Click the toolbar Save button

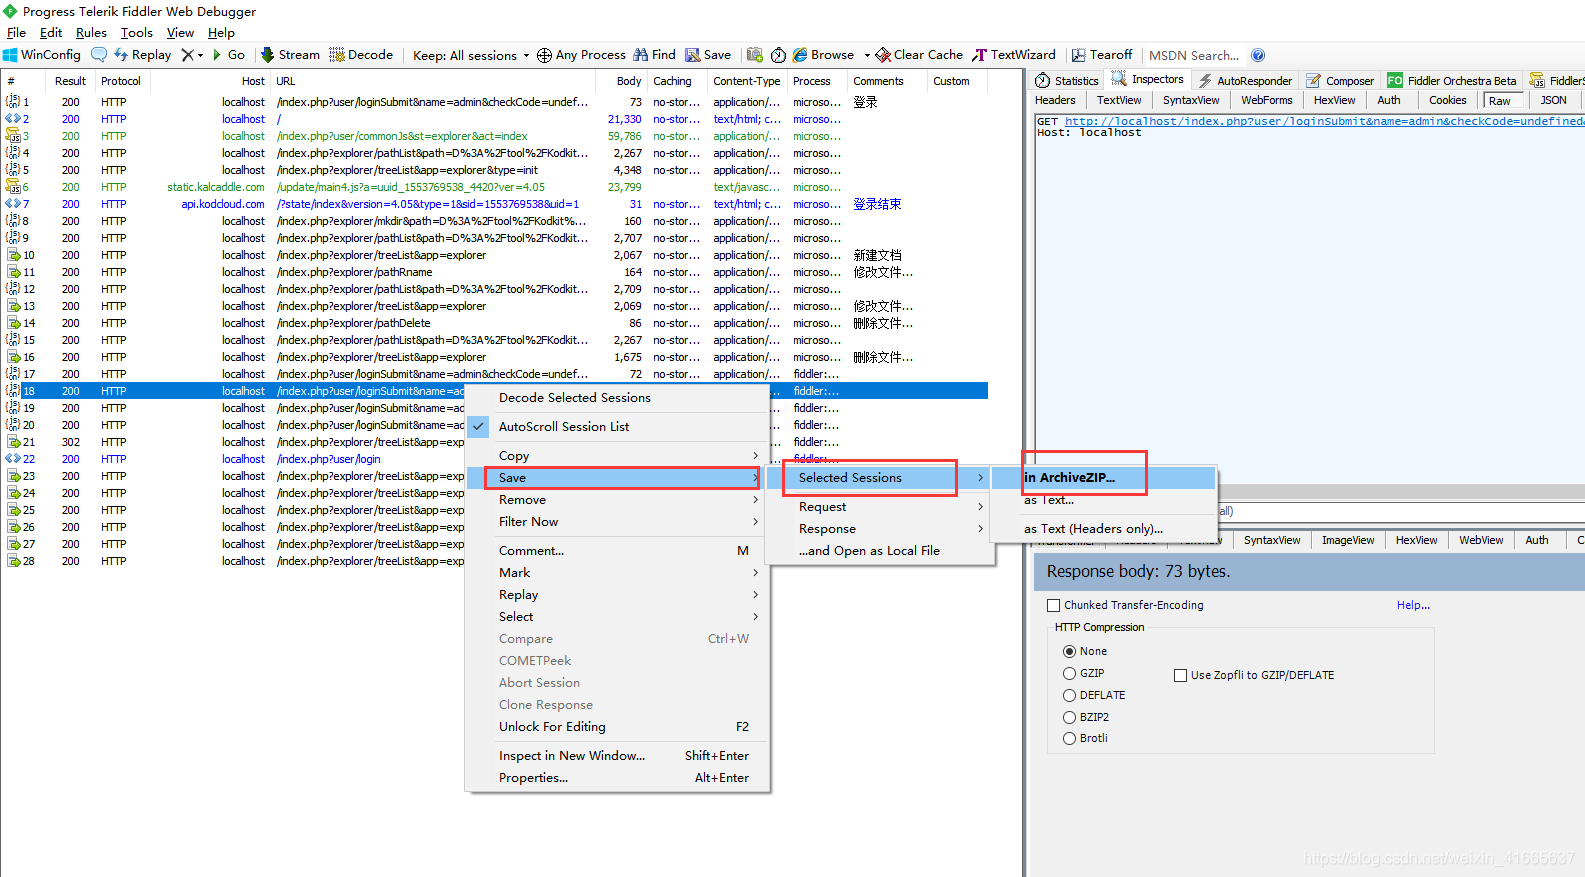tap(708, 55)
